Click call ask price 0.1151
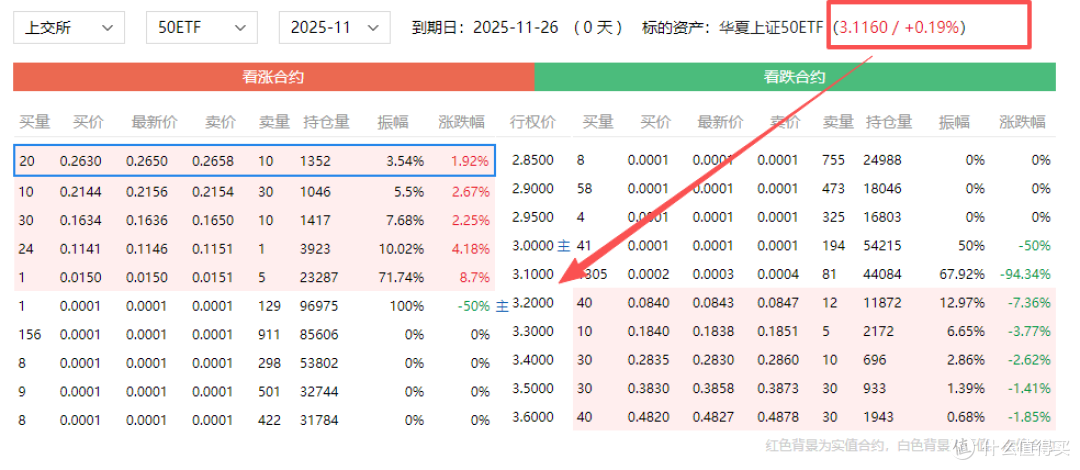Screen dimensions: 1080x470 point(213,249)
